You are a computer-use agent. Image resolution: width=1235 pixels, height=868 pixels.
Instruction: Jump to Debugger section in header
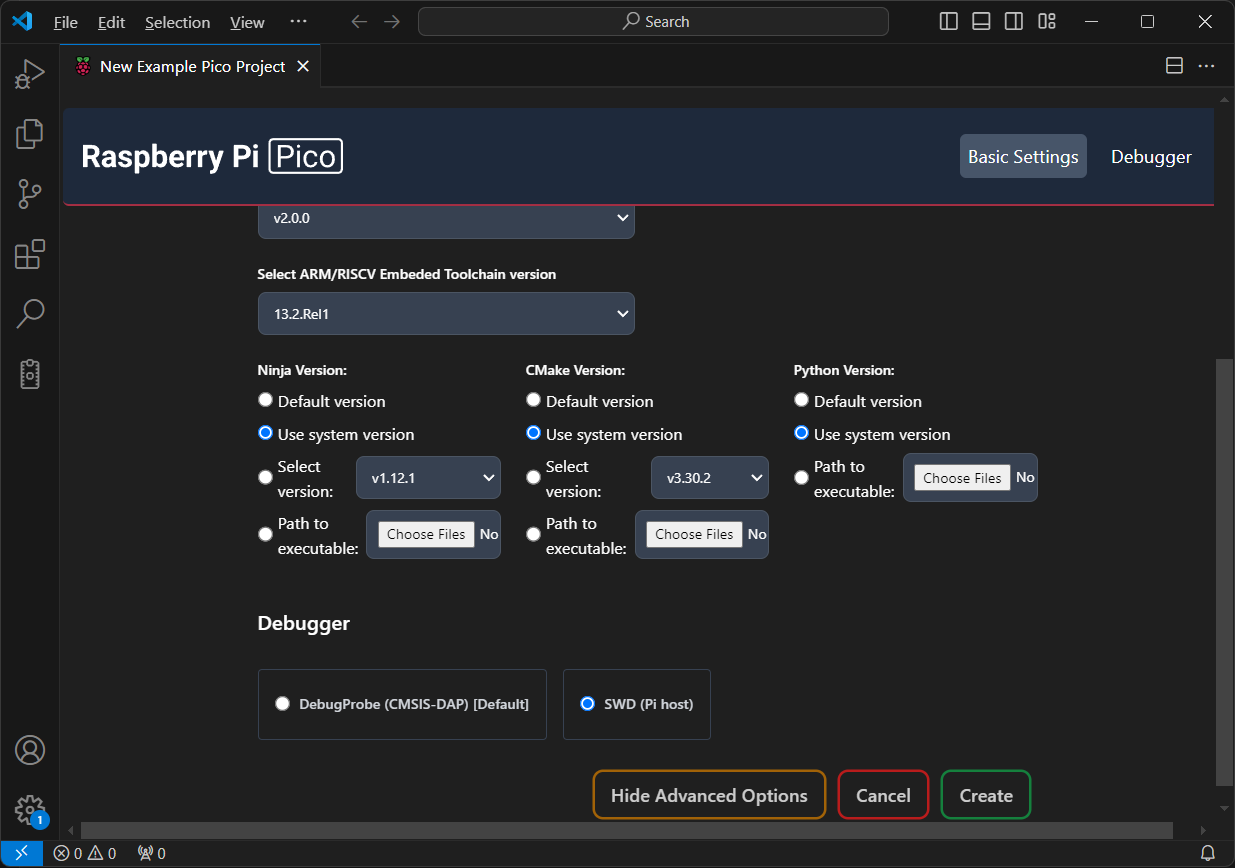(x=1151, y=156)
